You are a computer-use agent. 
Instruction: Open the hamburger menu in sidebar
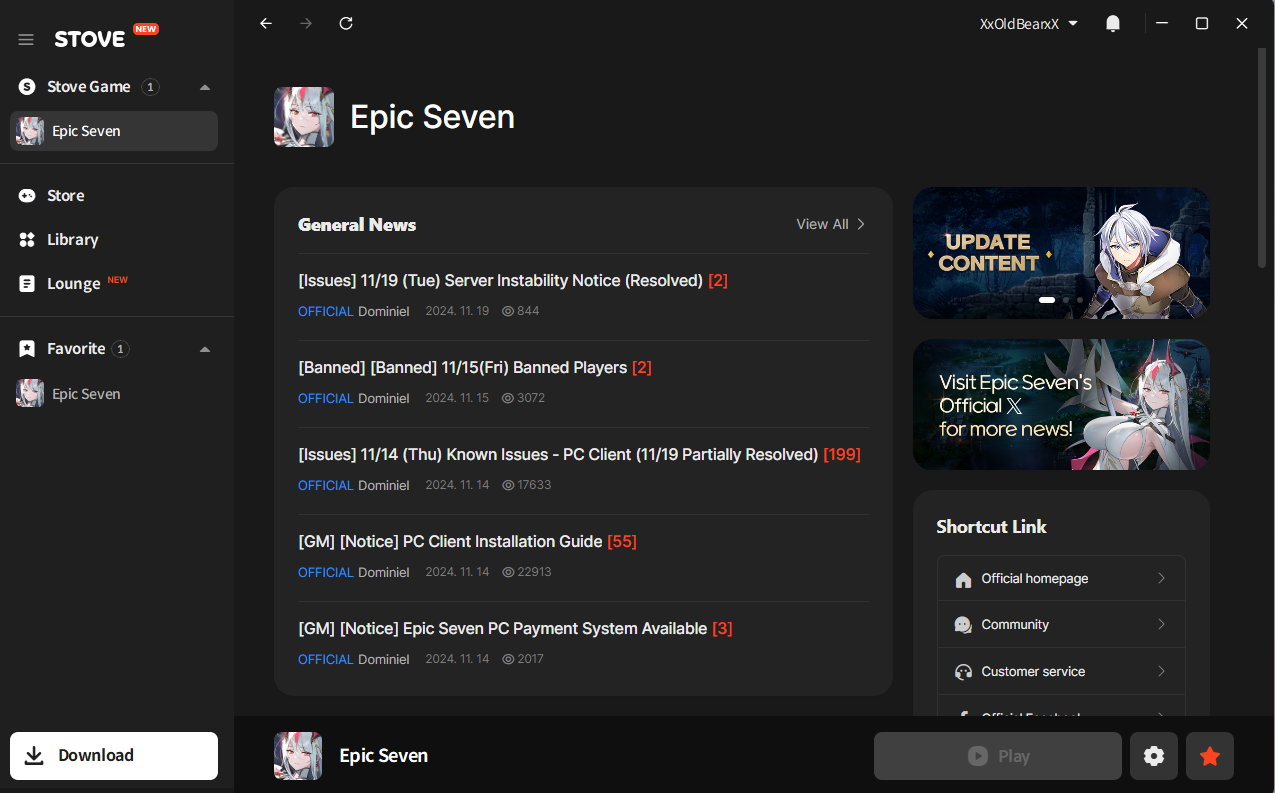coord(26,40)
